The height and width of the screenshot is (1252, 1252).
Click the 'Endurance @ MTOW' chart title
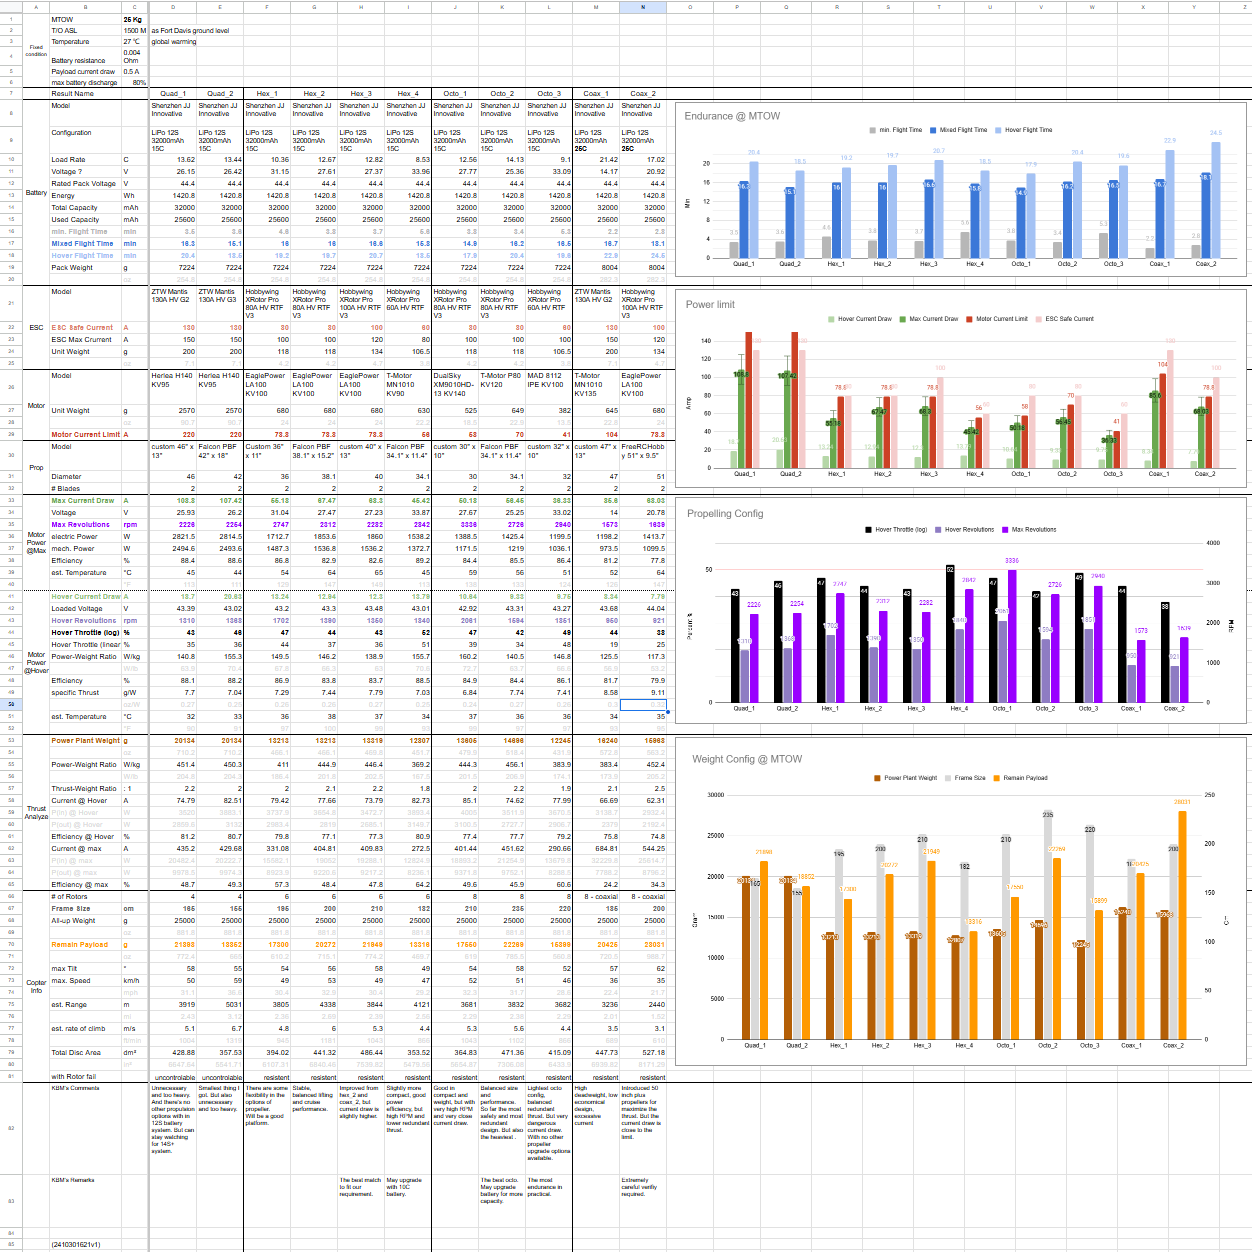[x=732, y=116]
